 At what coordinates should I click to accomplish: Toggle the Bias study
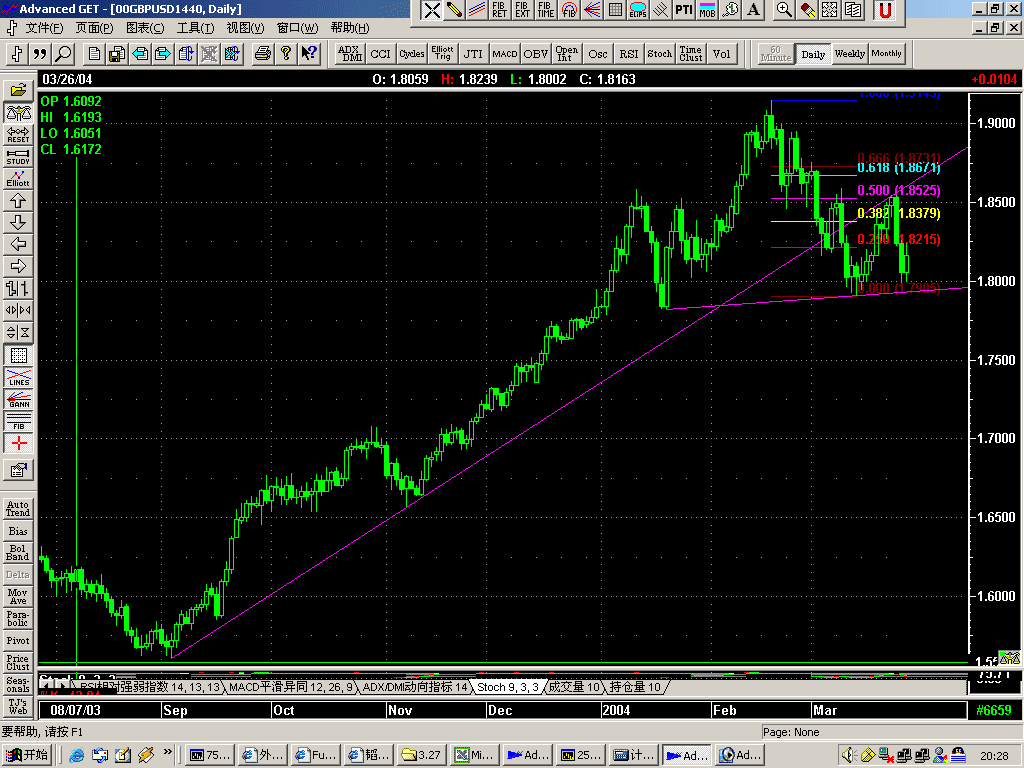[18, 531]
